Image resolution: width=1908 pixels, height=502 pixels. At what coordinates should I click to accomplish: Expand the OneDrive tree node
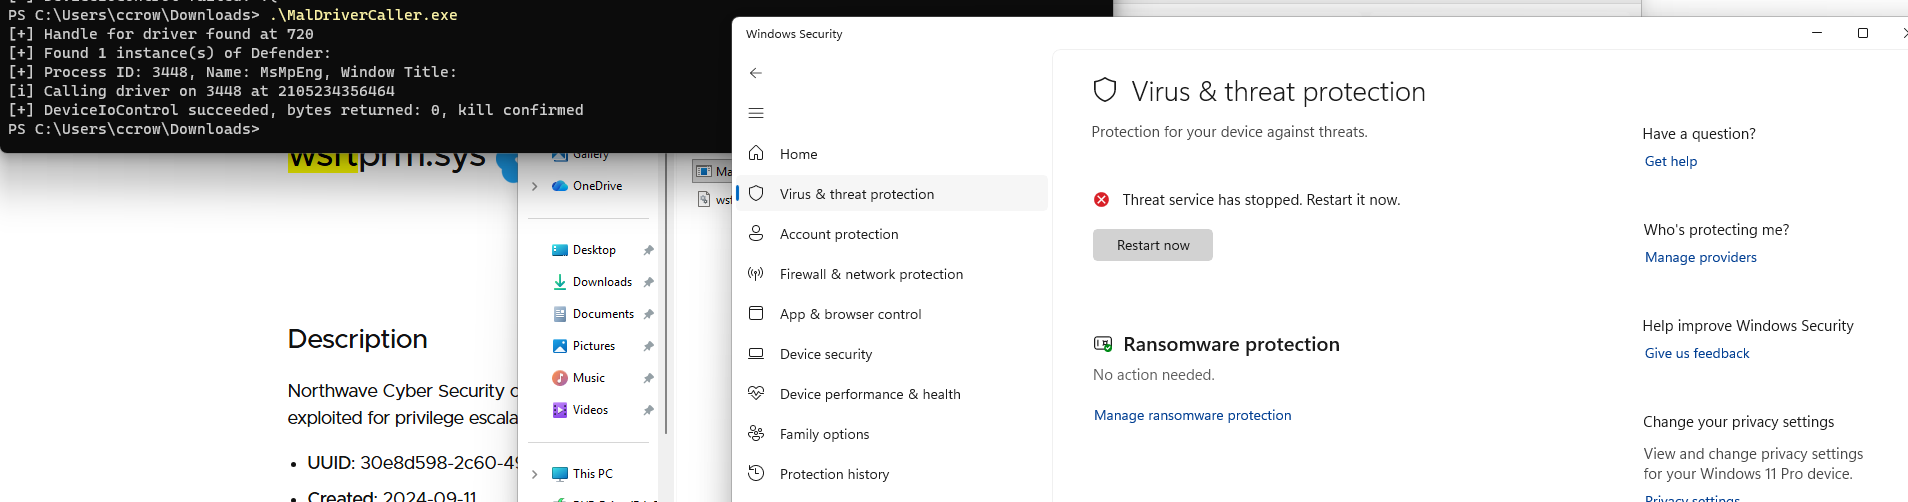[x=535, y=186]
